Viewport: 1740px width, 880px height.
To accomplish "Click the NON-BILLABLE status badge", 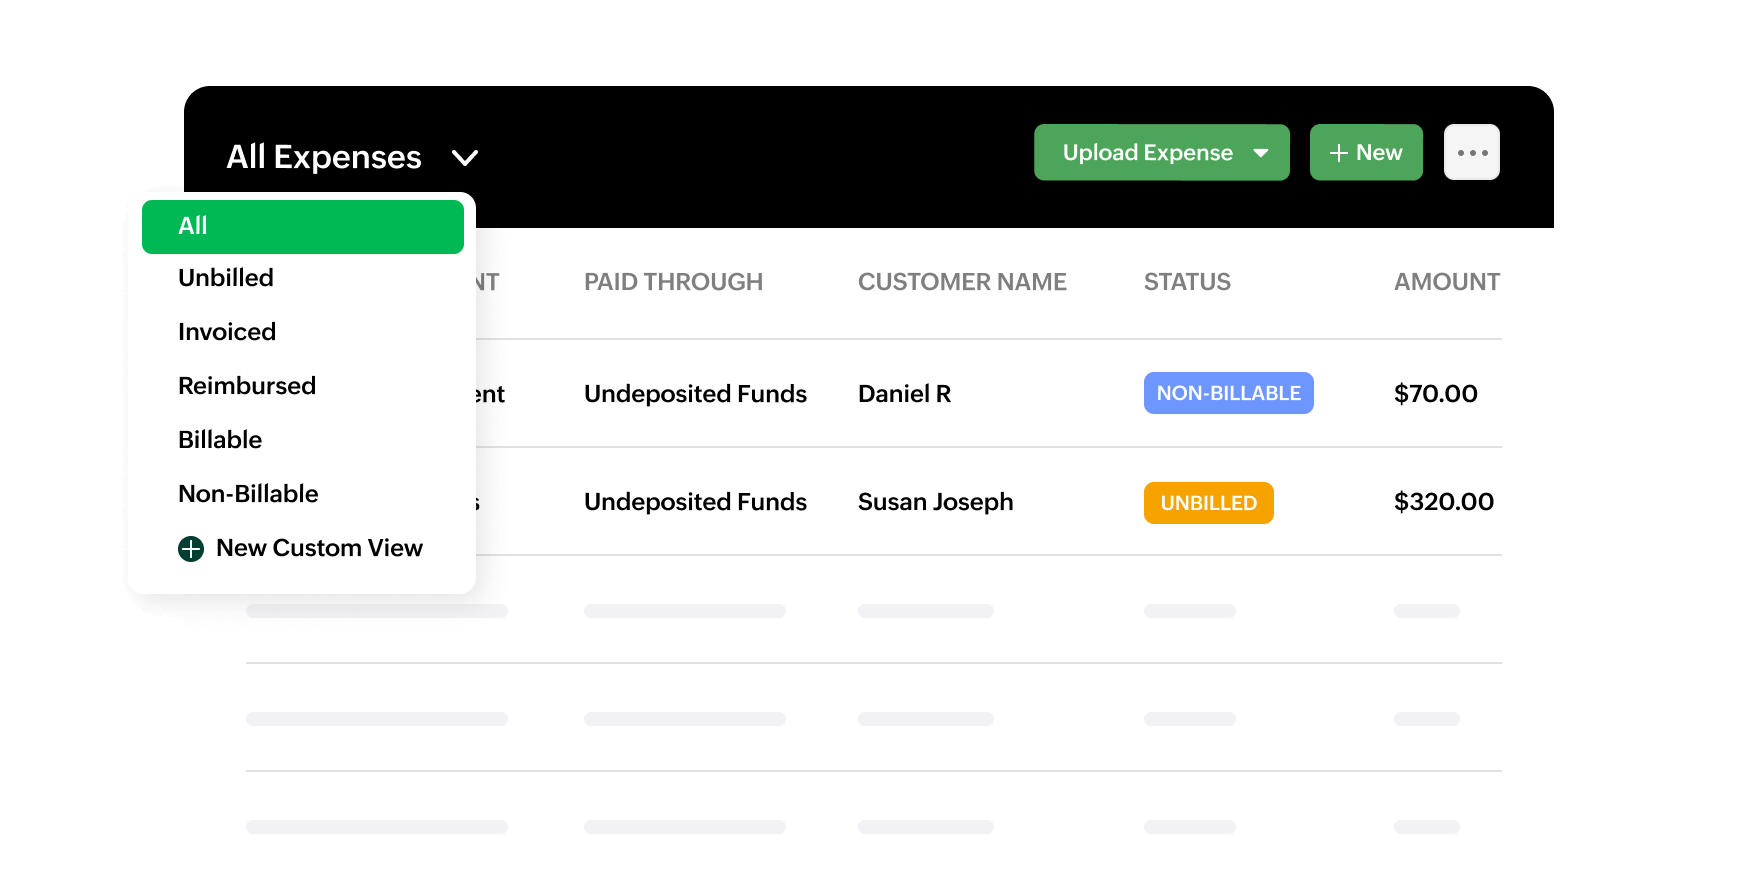I will (1228, 394).
